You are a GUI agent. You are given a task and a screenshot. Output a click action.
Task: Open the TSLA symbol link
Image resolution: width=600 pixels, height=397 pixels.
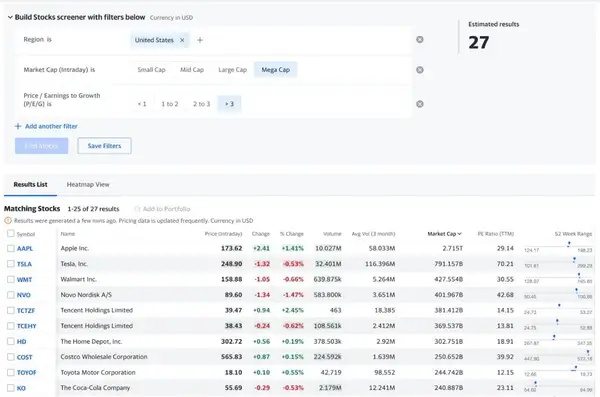[x=24, y=264]
